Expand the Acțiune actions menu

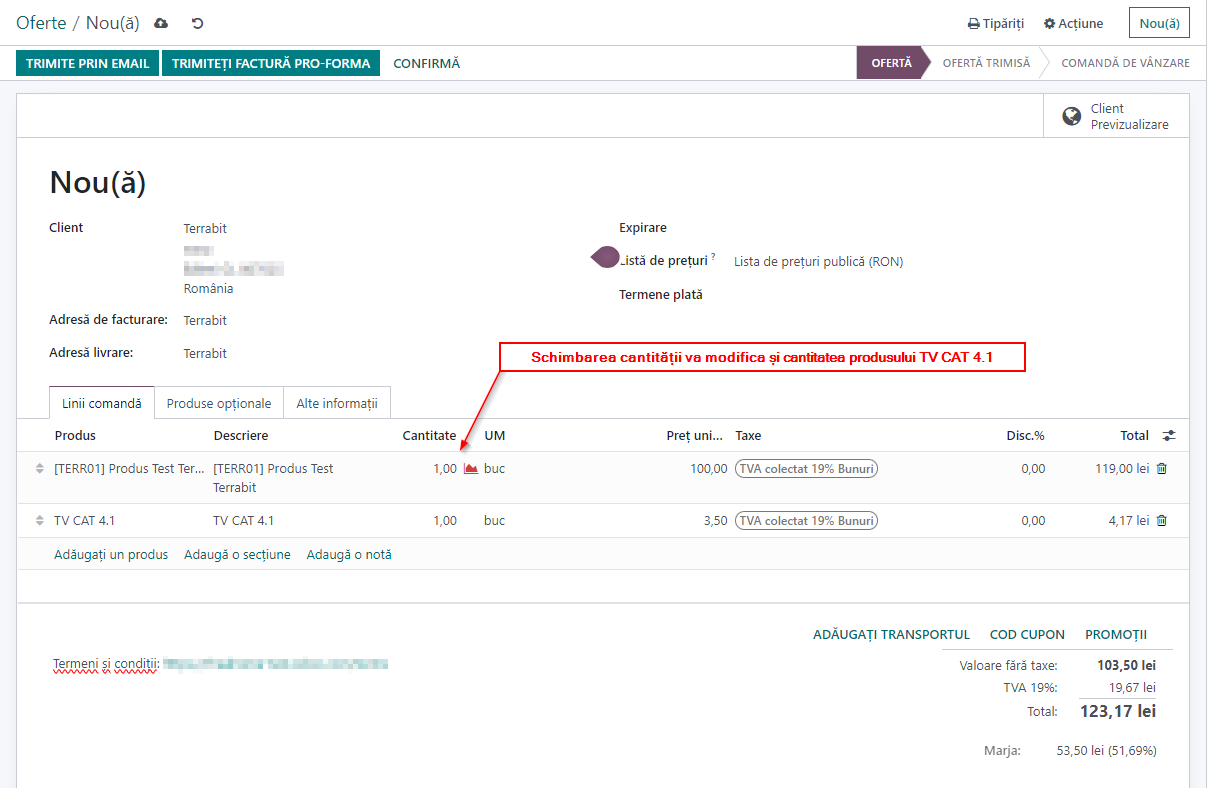pos(1073,23)
